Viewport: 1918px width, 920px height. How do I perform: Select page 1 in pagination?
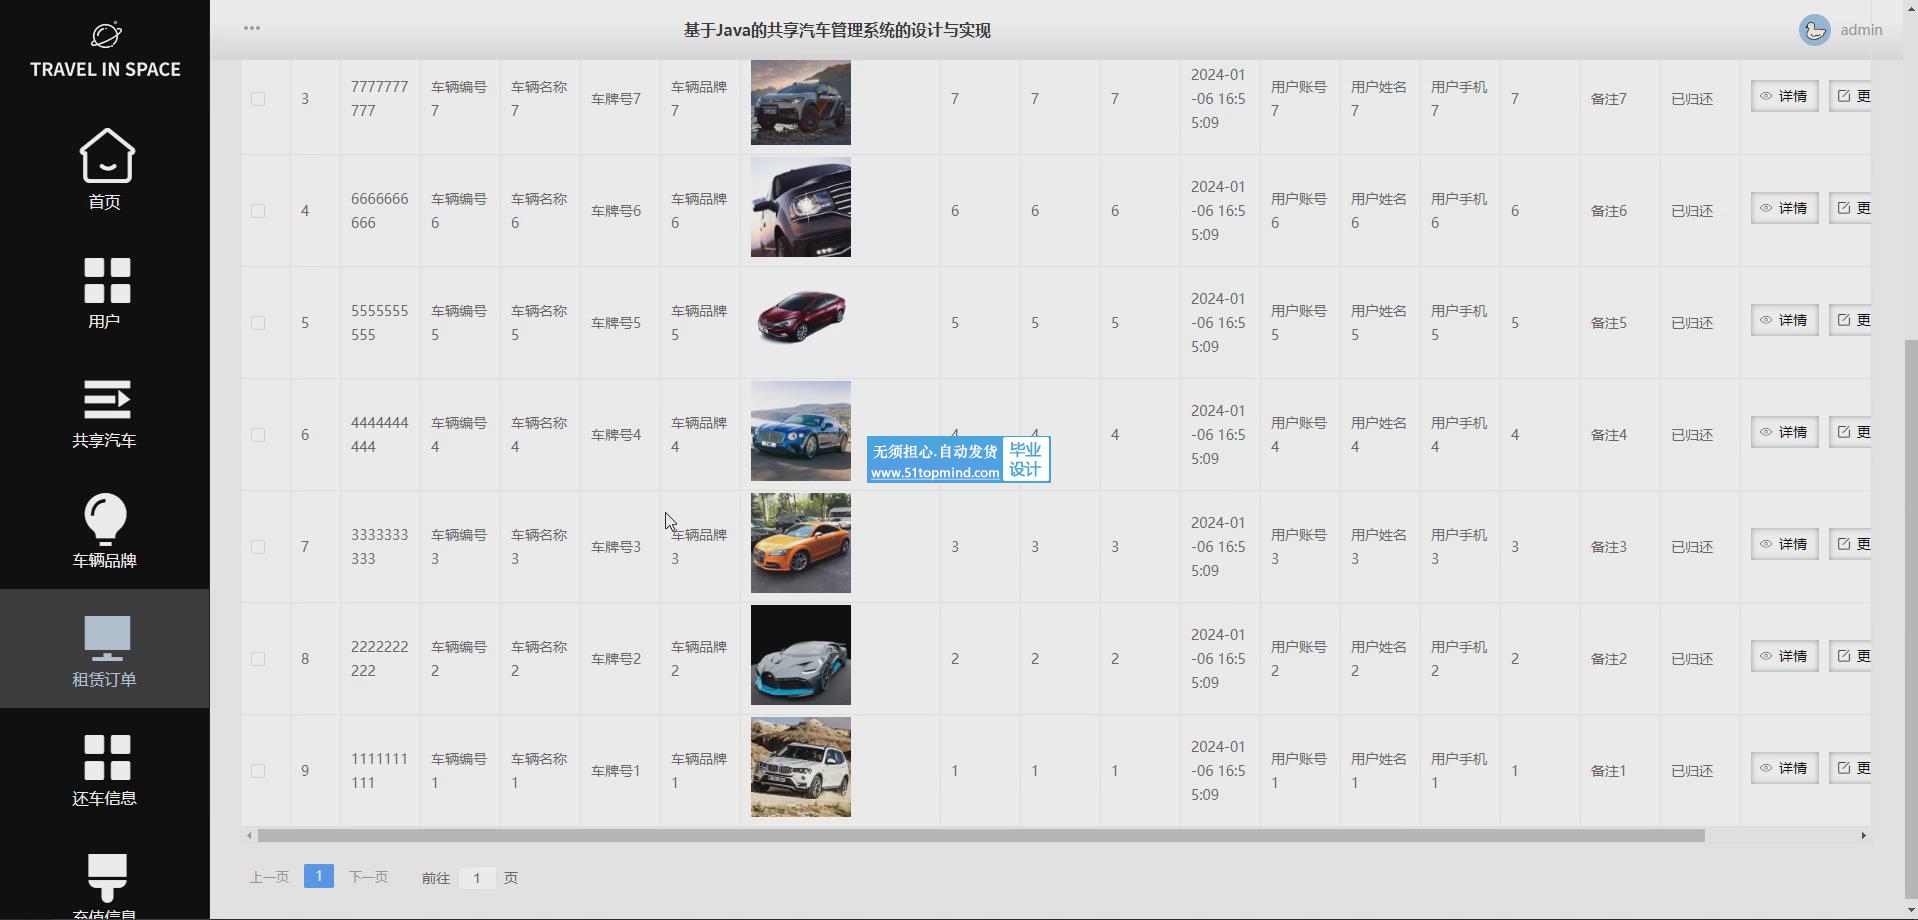pyautogui.click(x=318, y=876)
